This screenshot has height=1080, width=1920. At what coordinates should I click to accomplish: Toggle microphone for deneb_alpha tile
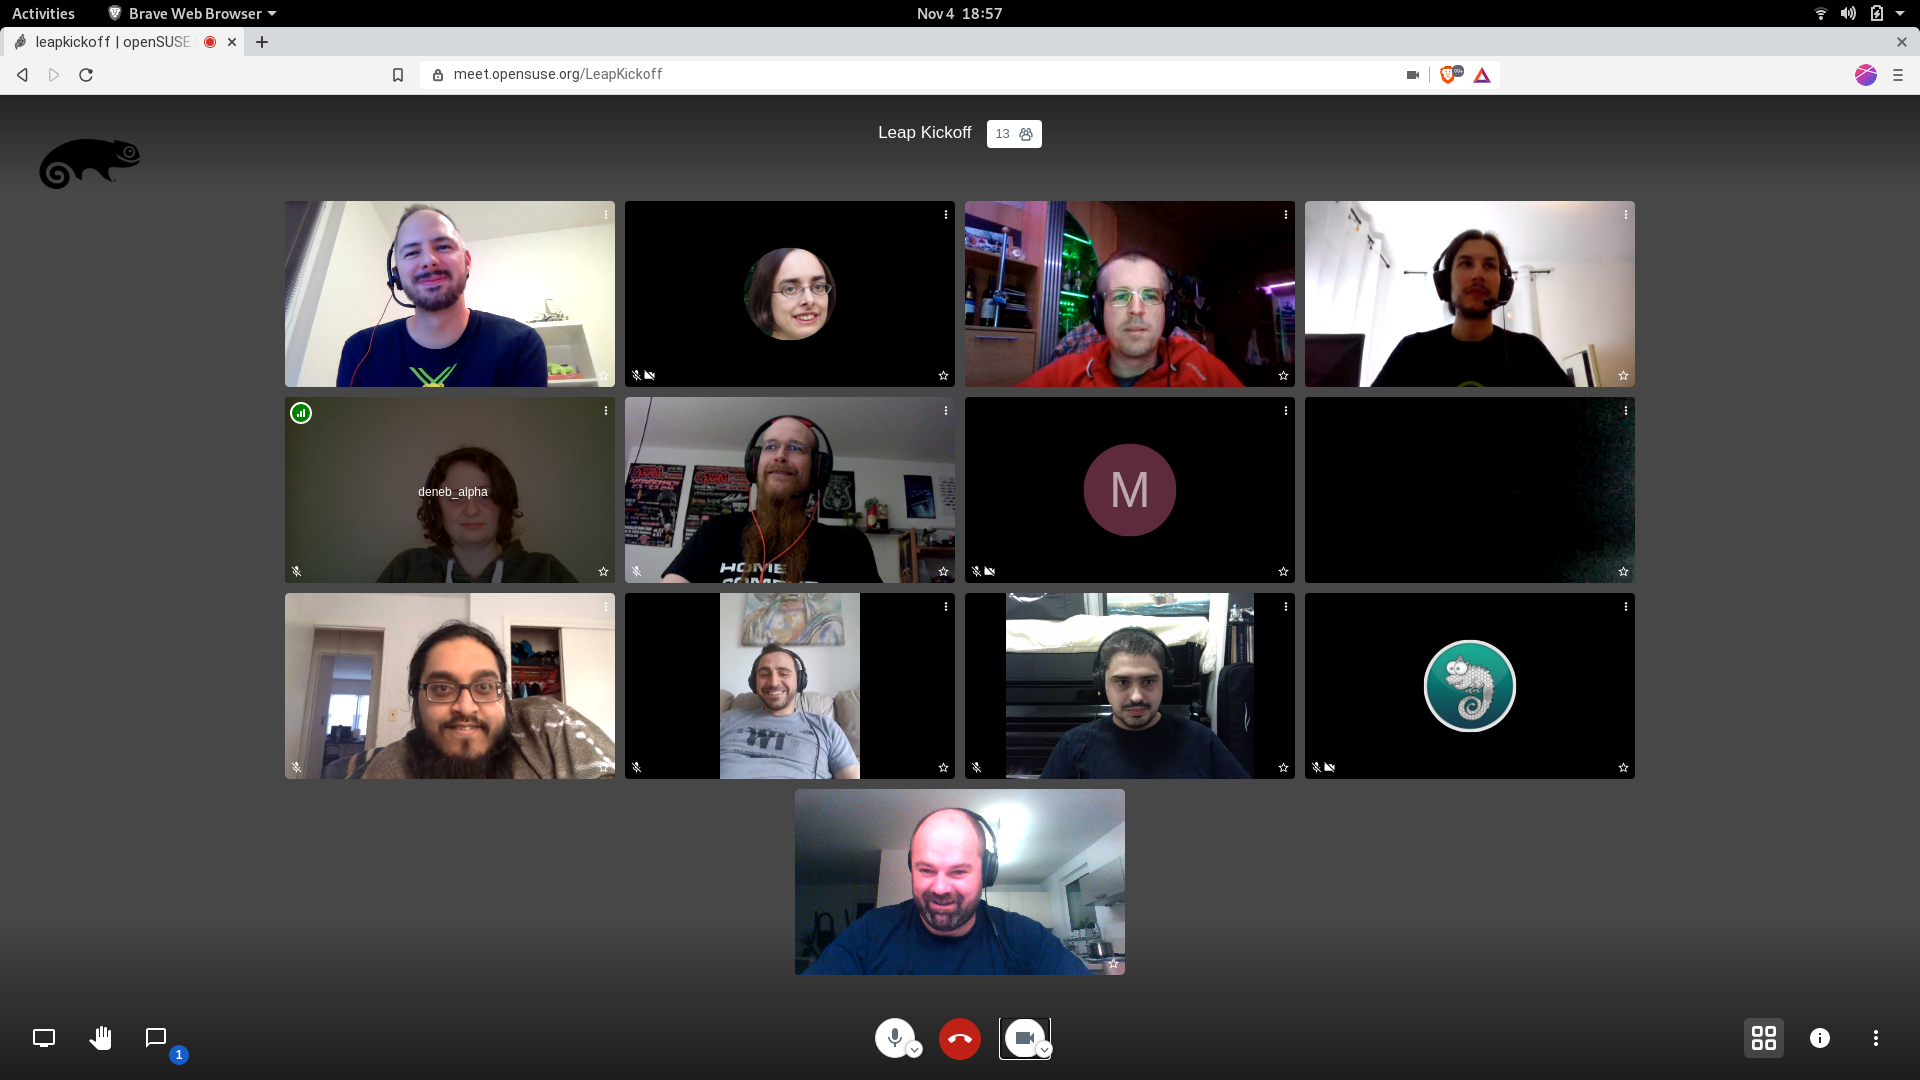[x=297, y=570]
